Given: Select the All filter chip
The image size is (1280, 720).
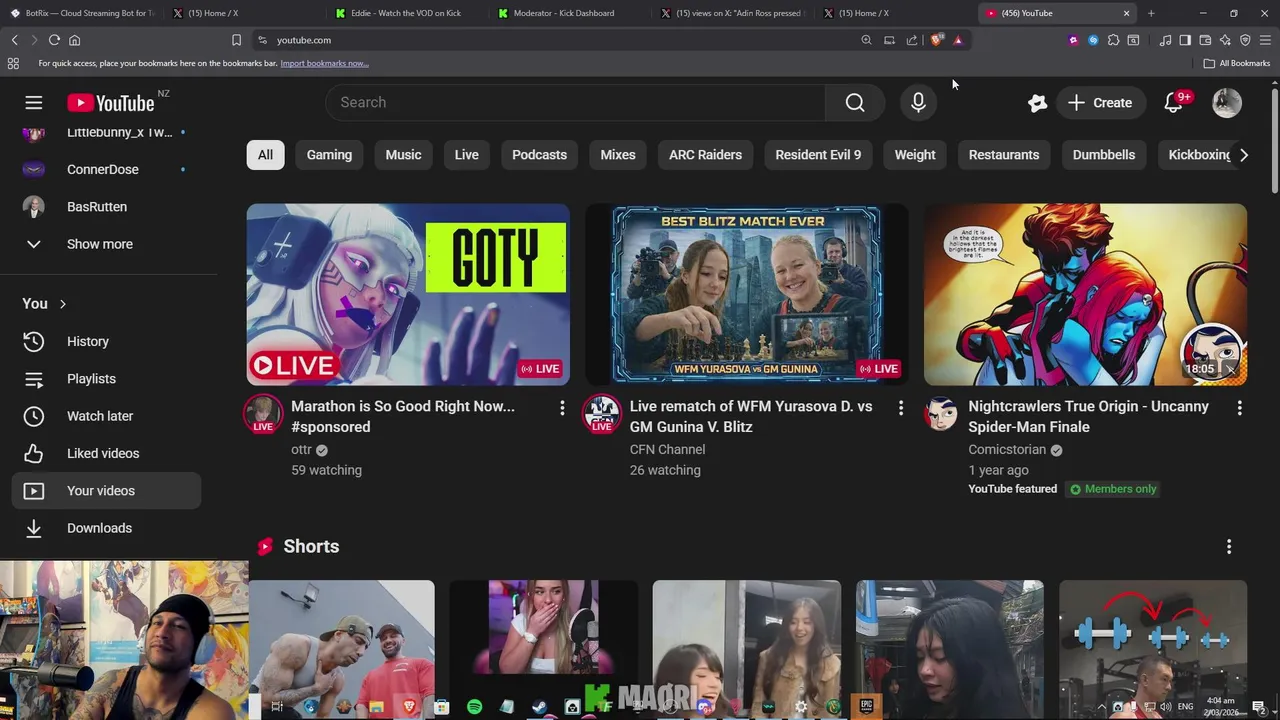Looking at the screenshot, I should coord(265,155).
